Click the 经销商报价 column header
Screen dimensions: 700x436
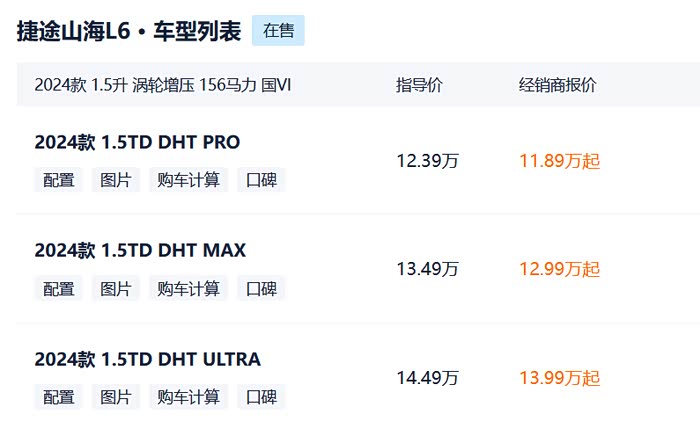557,85
